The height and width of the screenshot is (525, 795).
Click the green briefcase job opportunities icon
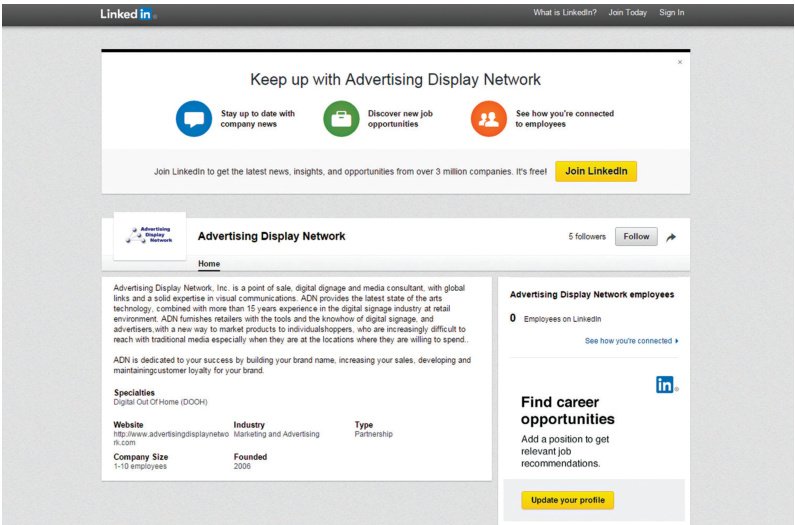tap(341, 119)
